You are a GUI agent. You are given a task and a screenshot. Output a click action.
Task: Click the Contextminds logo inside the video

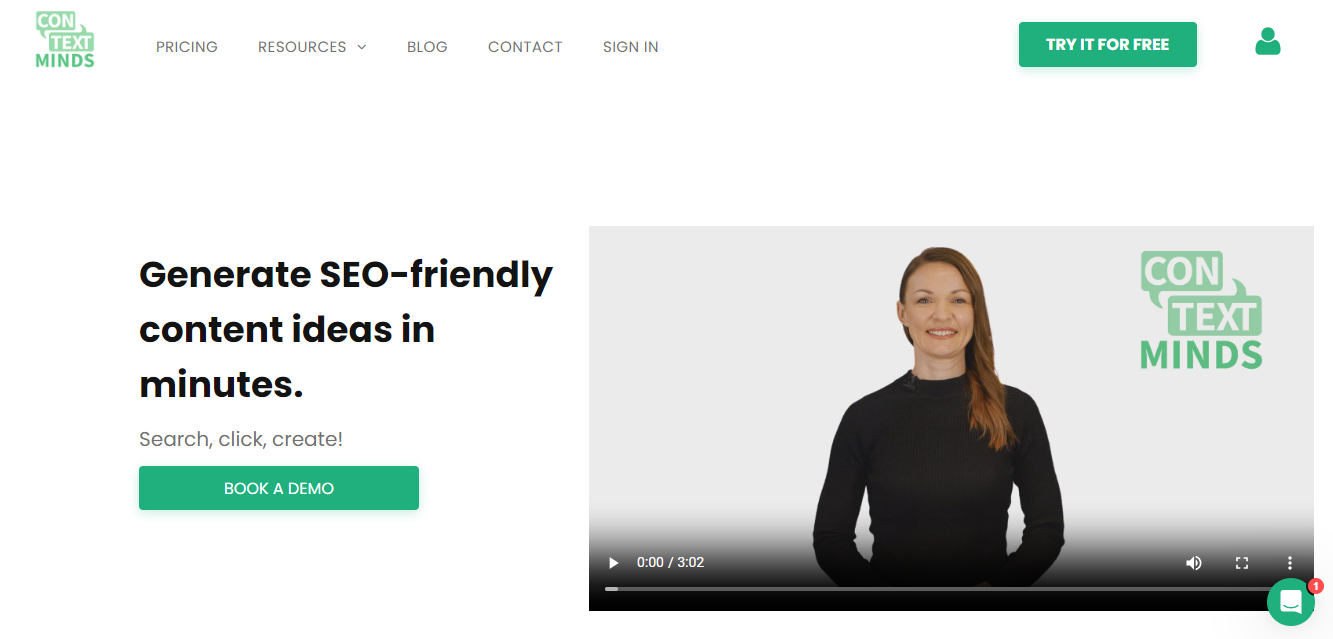(x=1201, y=310)
